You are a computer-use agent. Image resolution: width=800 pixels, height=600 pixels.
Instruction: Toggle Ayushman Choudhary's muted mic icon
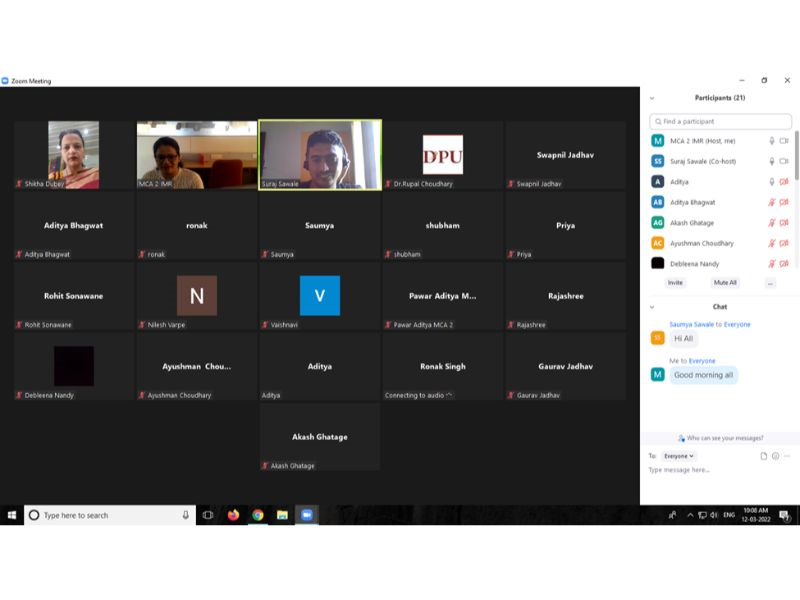pyautogui.click(x=772, y=243)
